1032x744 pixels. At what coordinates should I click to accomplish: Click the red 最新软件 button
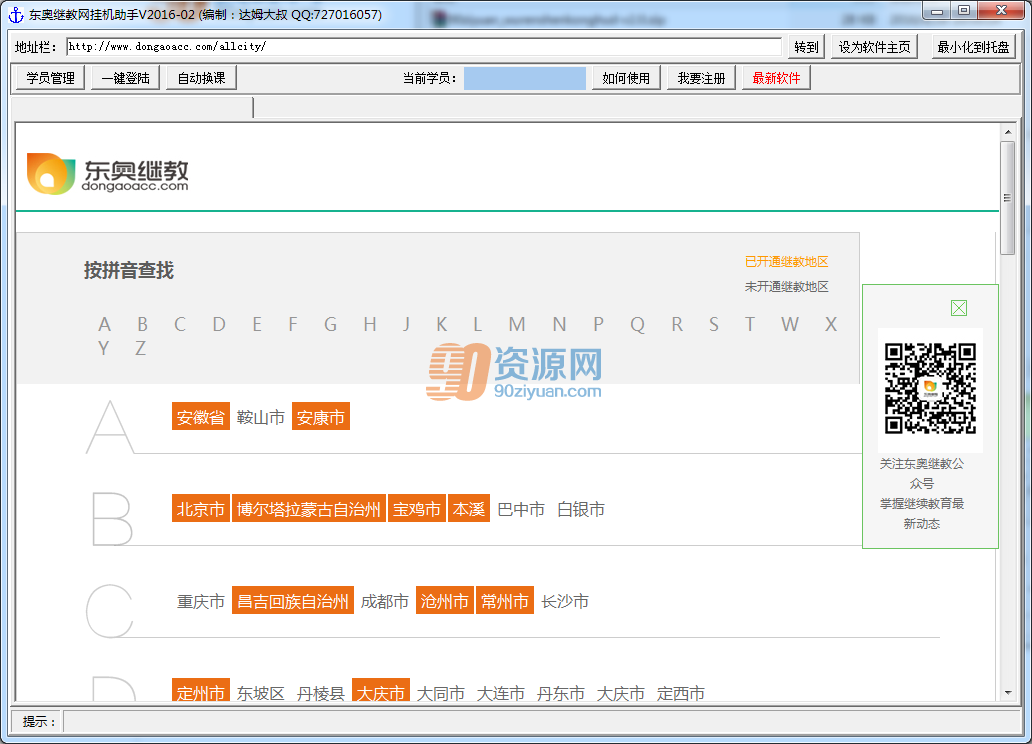[x=776, y=78]
